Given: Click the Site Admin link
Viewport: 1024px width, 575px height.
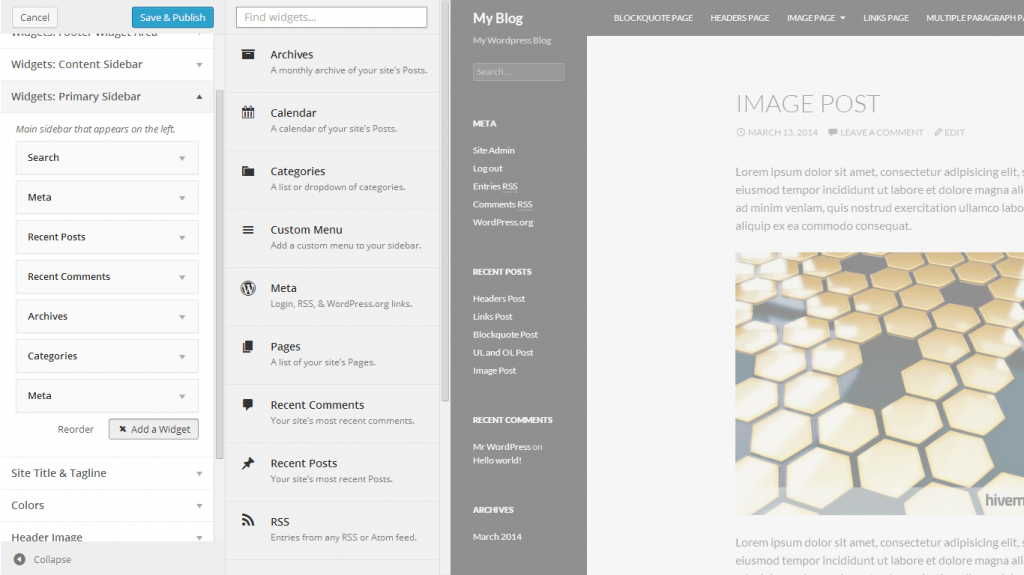Looking at the screenshot, I should pyautogui.click(x=494, y=150).
